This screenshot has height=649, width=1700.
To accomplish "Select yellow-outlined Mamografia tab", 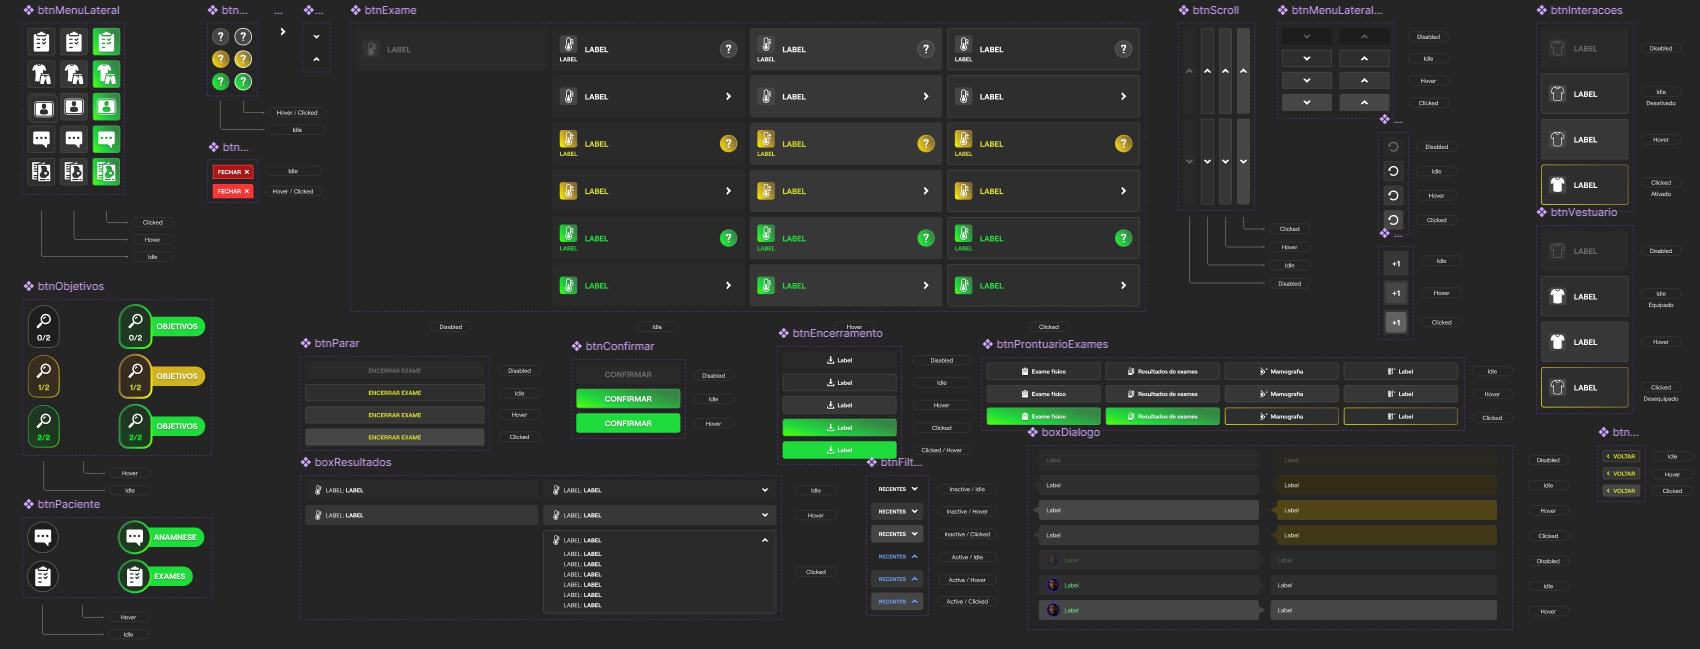I will click(x=1282, y=416).
